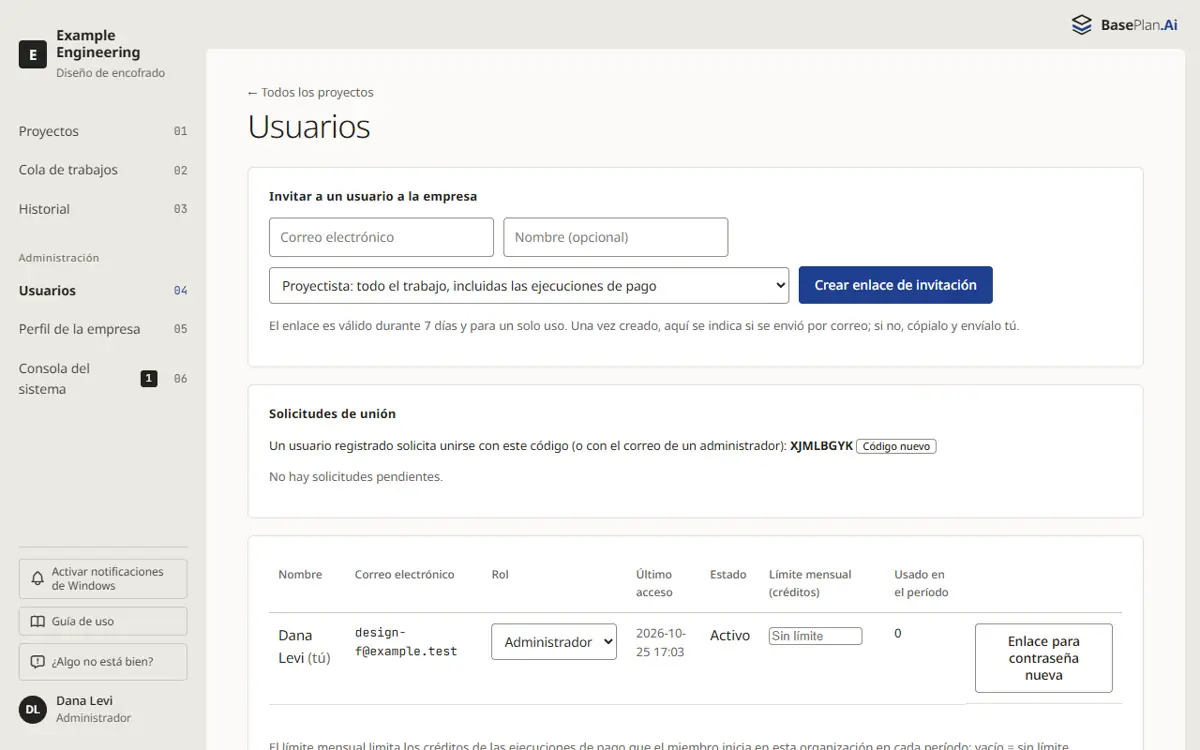1200x750 pixels.
Task: Click the bell icon for Windows notifications
Action: click(x=38, y=579)
